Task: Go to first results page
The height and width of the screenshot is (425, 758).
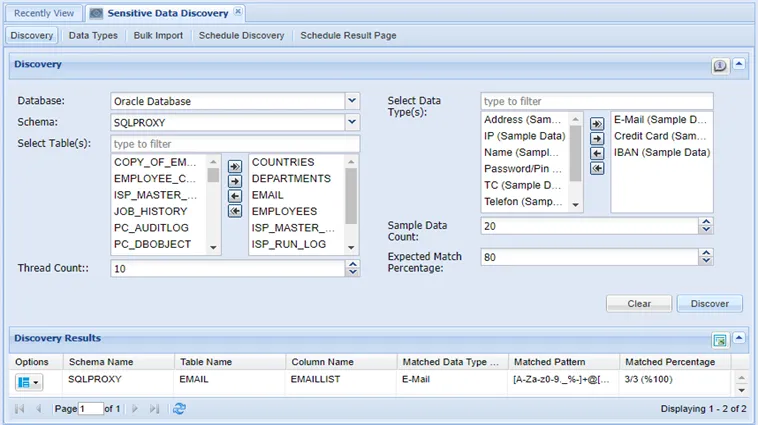Action: pyautogui.click(x=19, y=409)
